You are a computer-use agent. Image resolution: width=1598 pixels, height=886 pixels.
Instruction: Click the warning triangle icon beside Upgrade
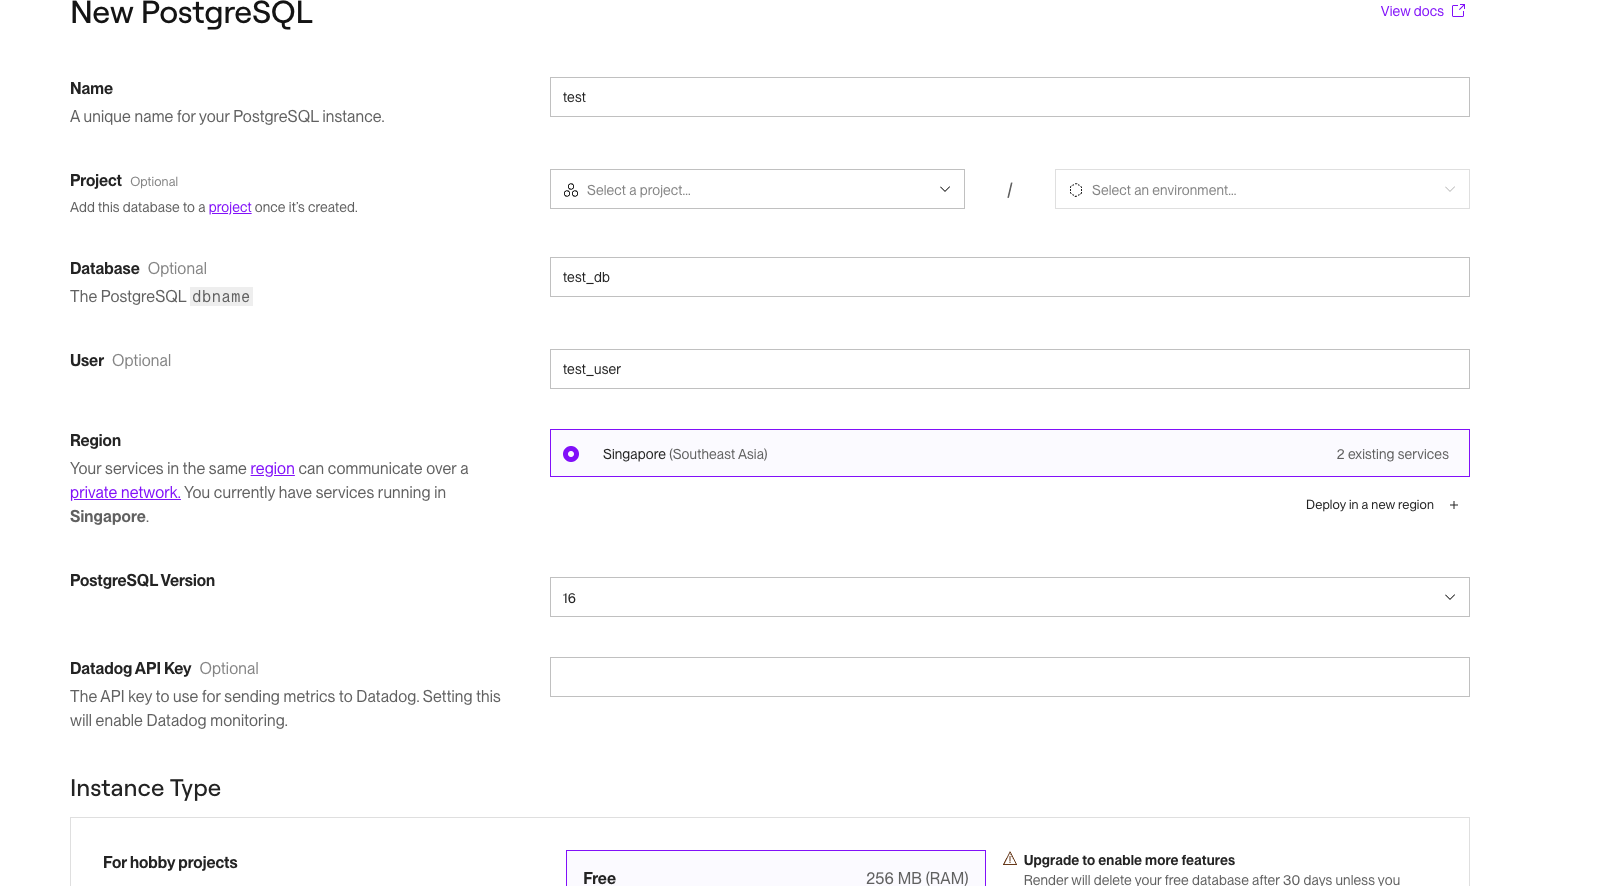pos(1010,859)
